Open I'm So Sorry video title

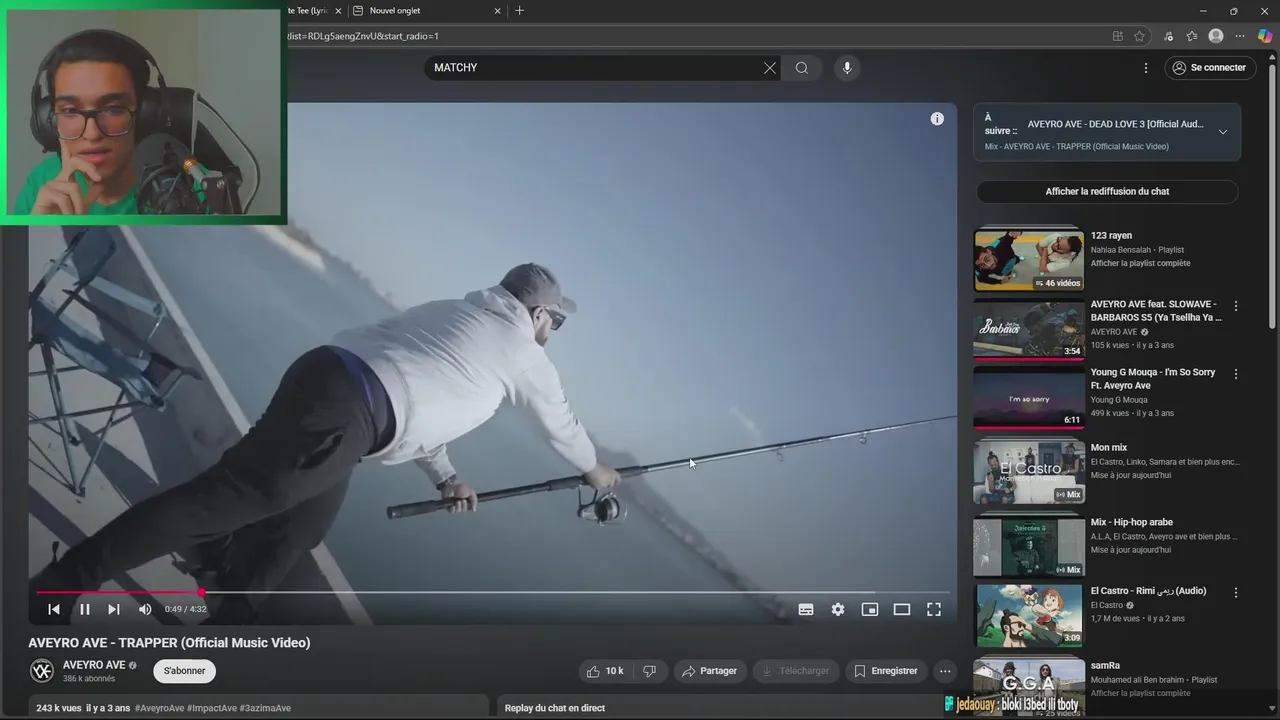(x=1153, y=379)
